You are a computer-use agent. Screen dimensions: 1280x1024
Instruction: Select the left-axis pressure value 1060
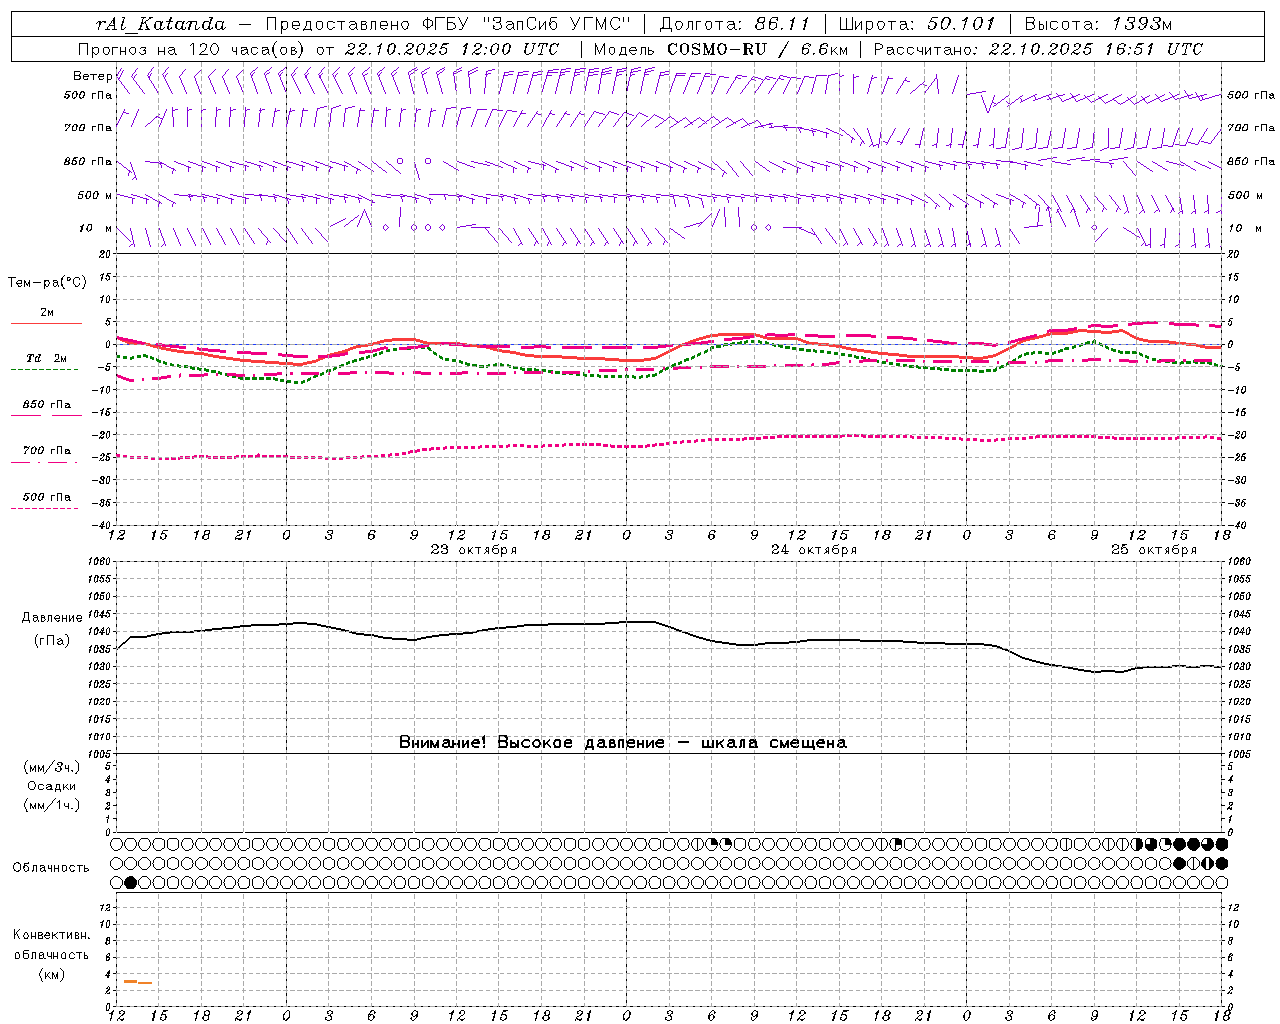pyautogui.click(x=100, y=562)
